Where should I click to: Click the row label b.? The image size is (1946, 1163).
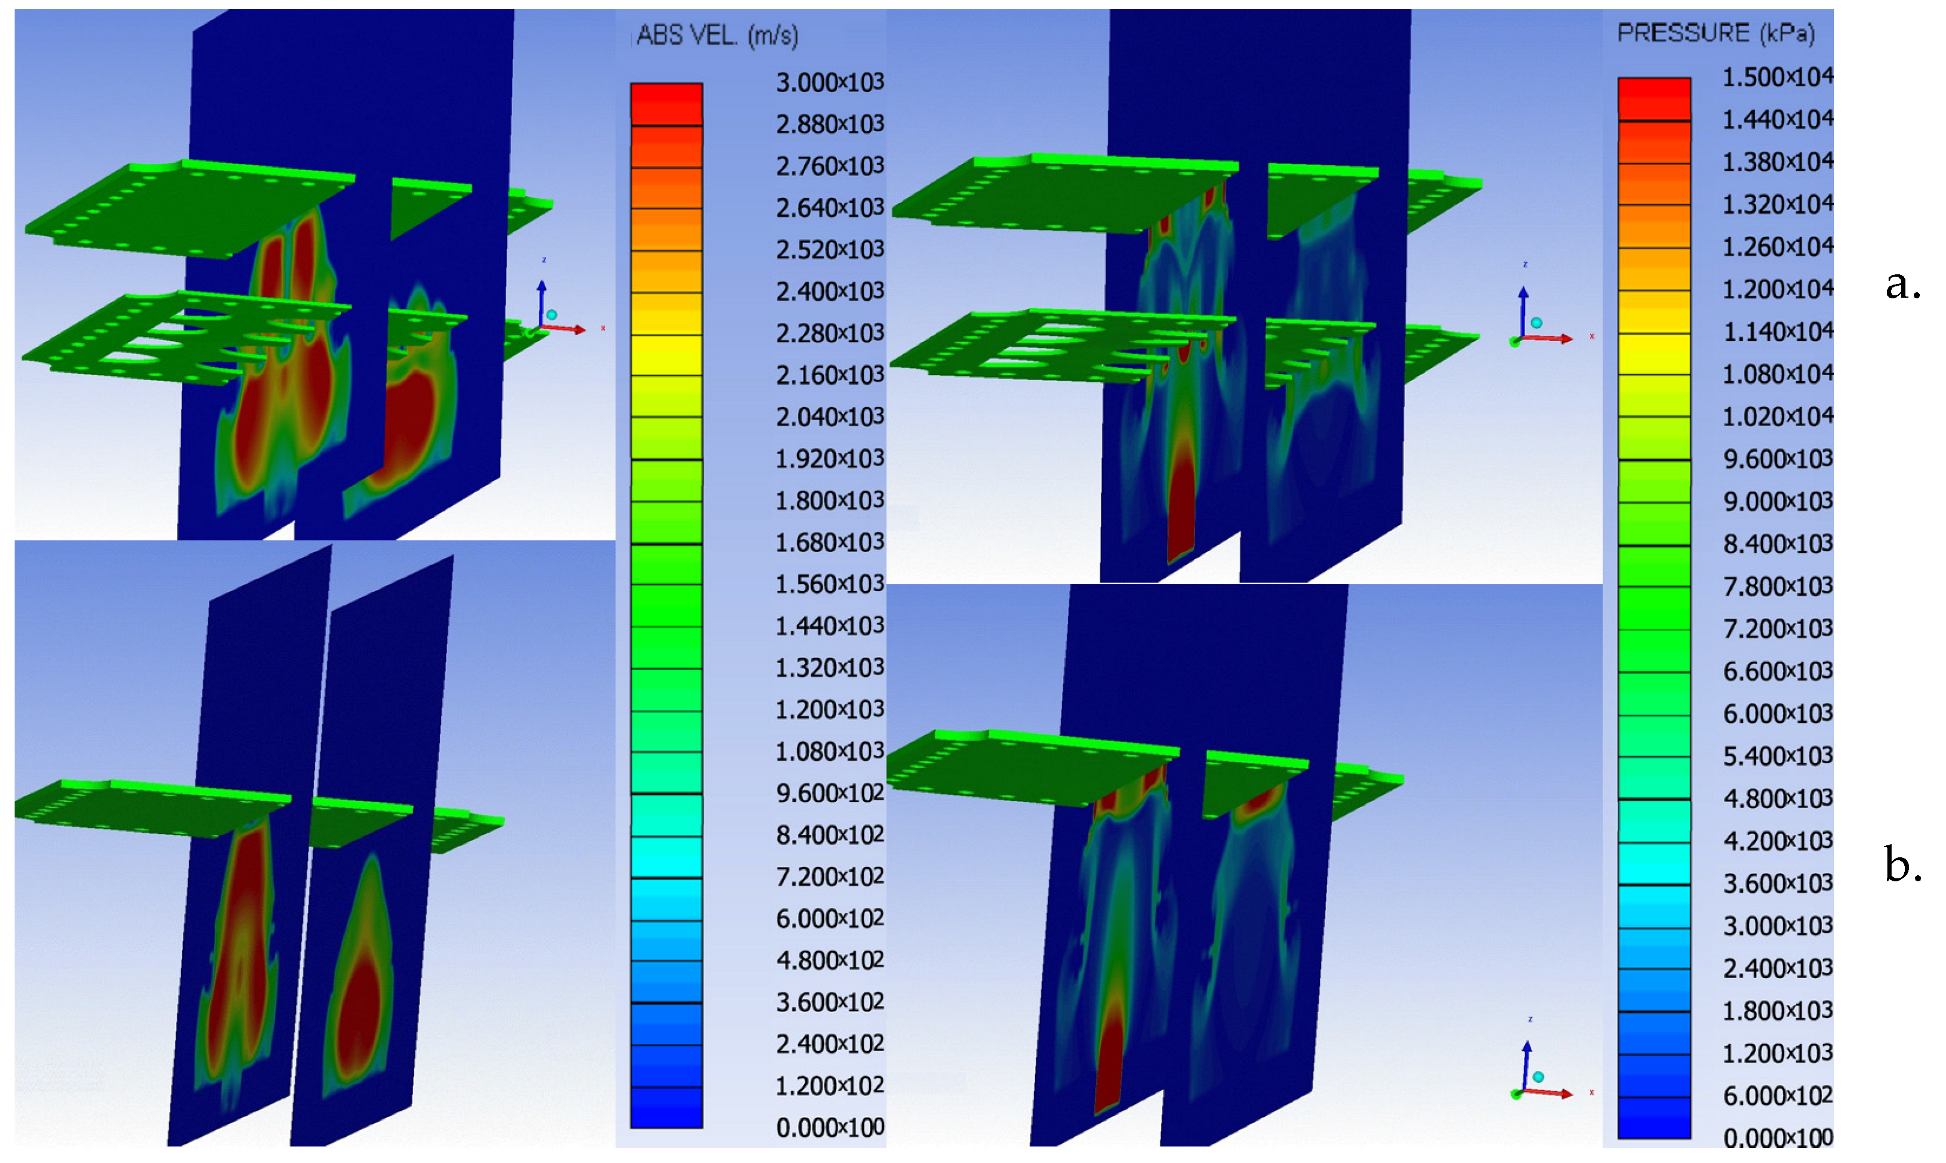[1902, 864]
